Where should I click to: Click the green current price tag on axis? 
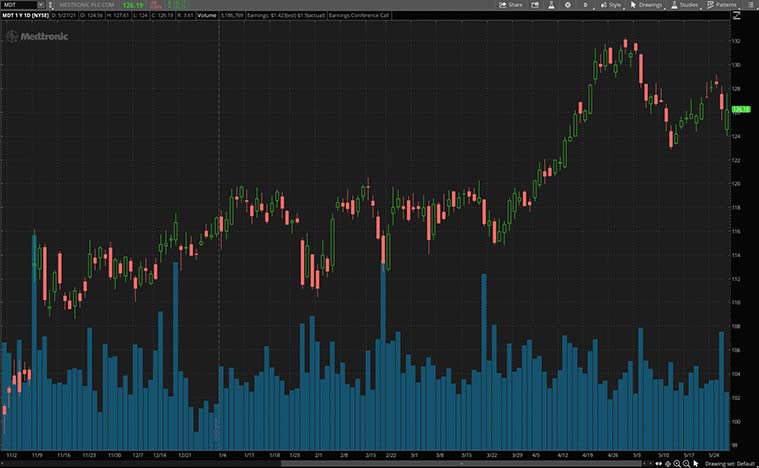click(741, 109)
